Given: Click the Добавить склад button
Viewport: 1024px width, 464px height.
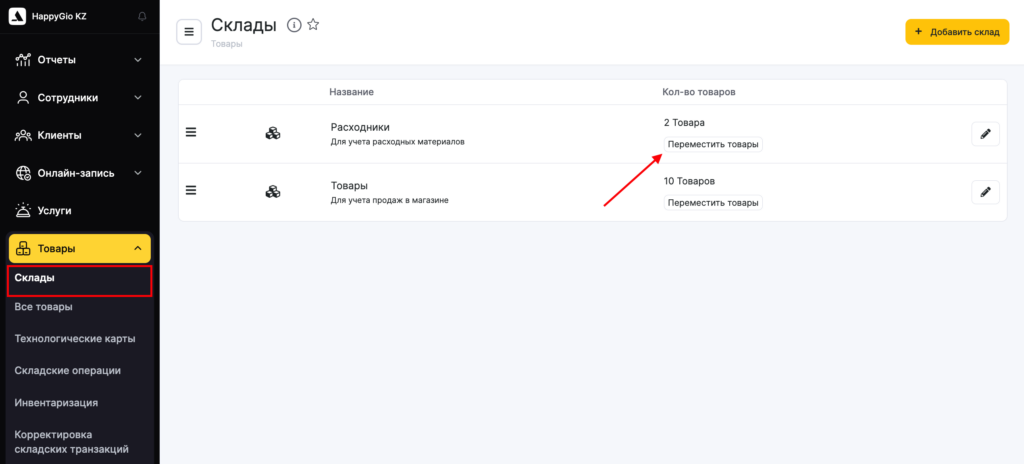Looking at the screenshot, I should click(957, 32).
